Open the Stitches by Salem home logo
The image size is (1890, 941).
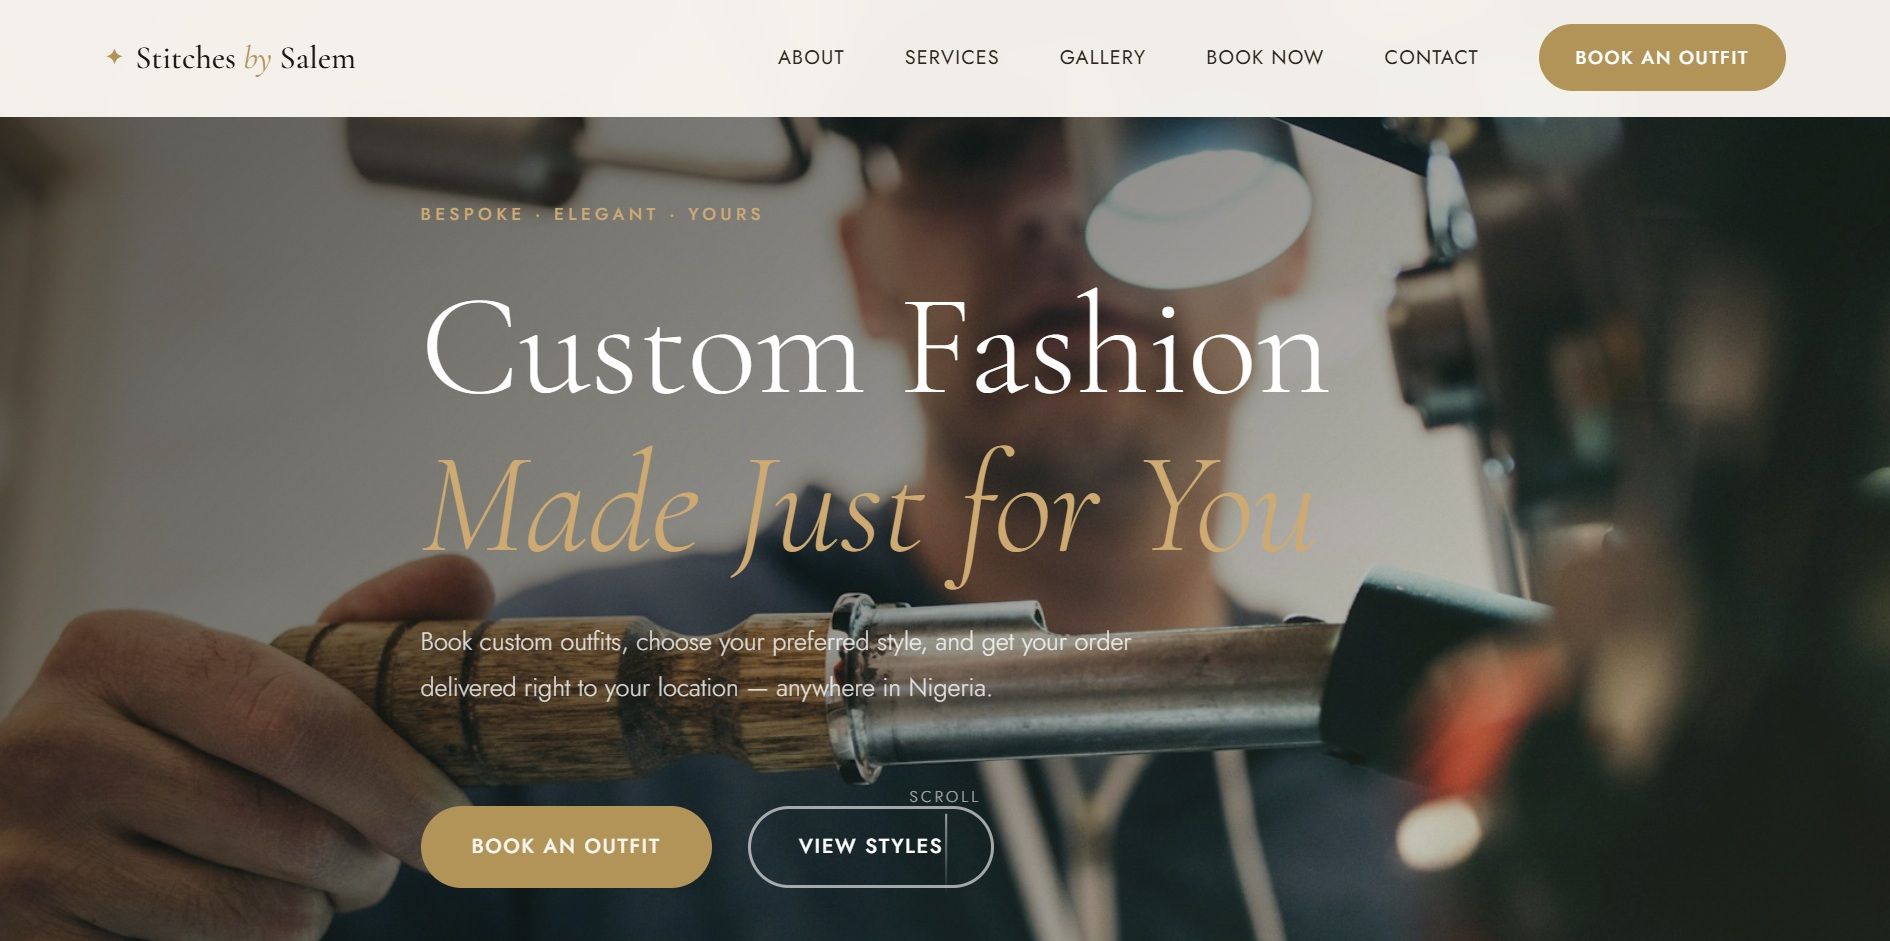point(231,58)
